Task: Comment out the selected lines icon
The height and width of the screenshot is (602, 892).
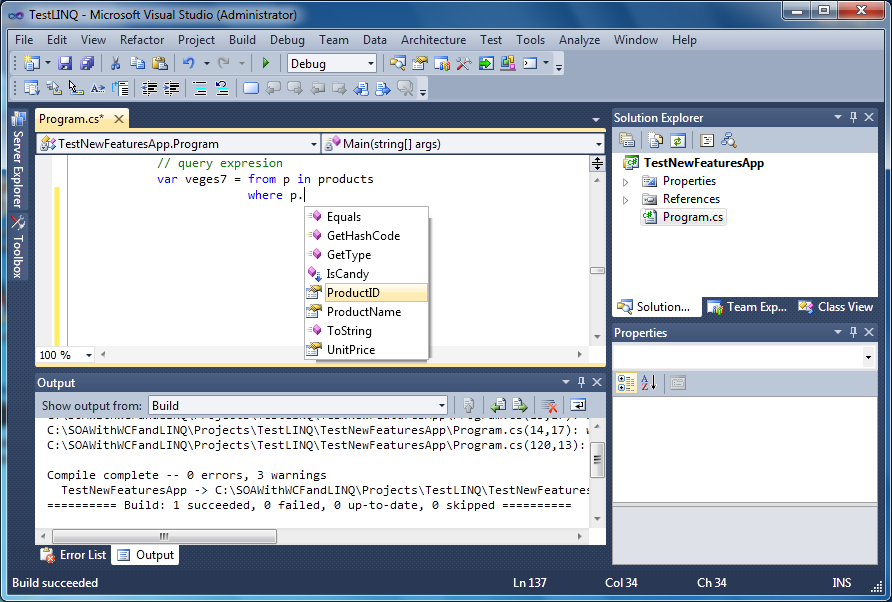Action: point(200,88)
